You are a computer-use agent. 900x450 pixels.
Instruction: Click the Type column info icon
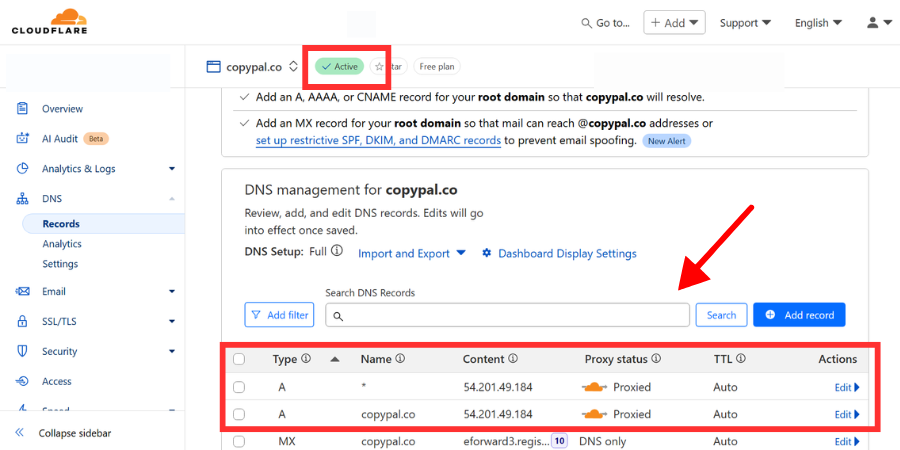pos(306,358)
